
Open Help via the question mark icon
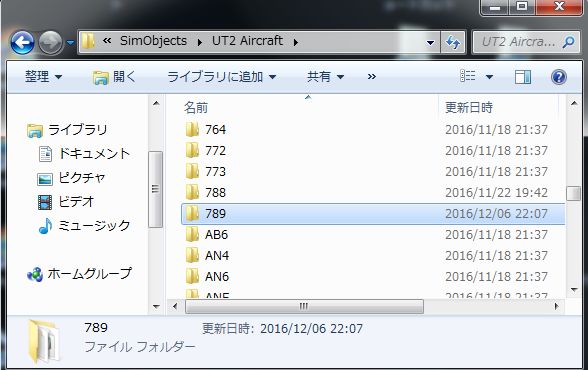[558, 77]
